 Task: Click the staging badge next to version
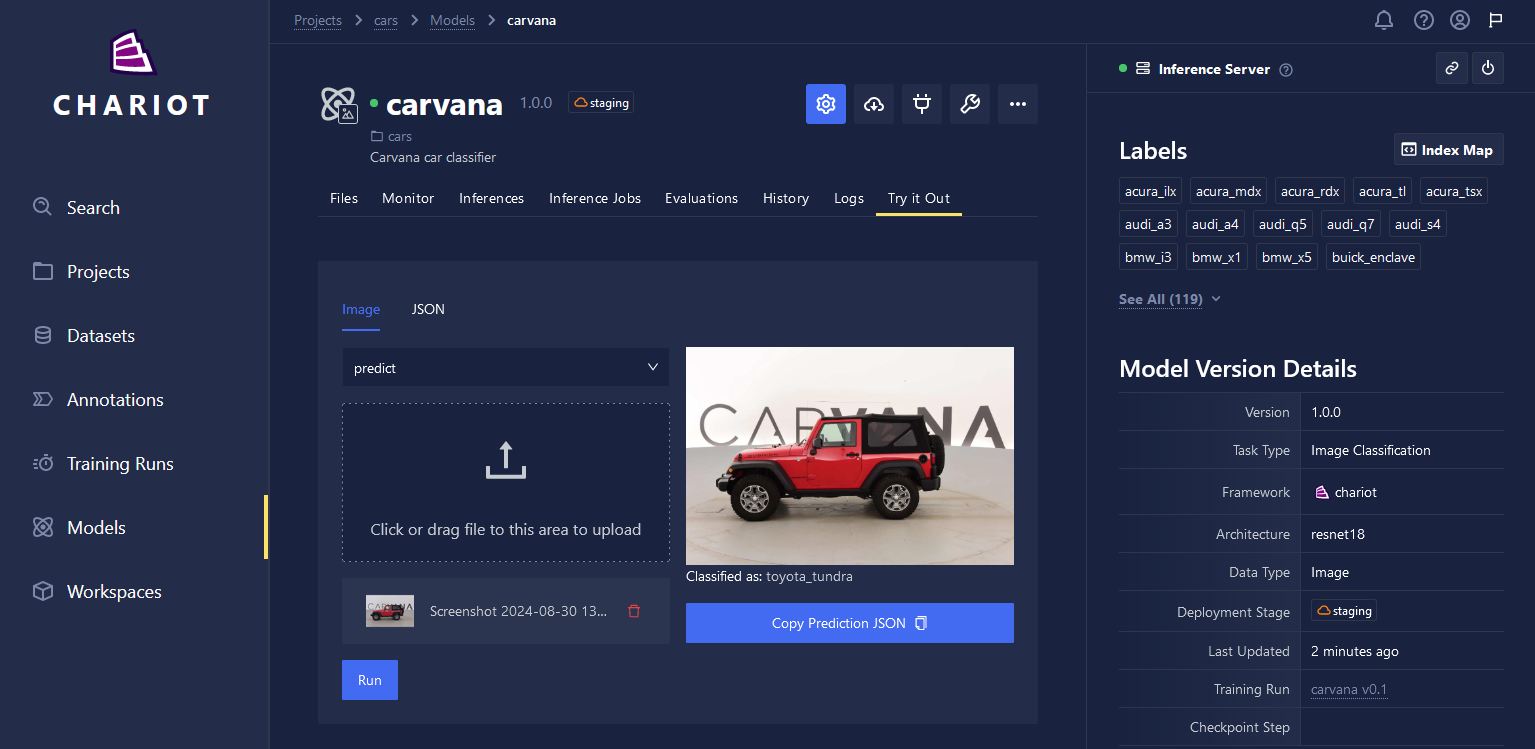pos(601,103)
